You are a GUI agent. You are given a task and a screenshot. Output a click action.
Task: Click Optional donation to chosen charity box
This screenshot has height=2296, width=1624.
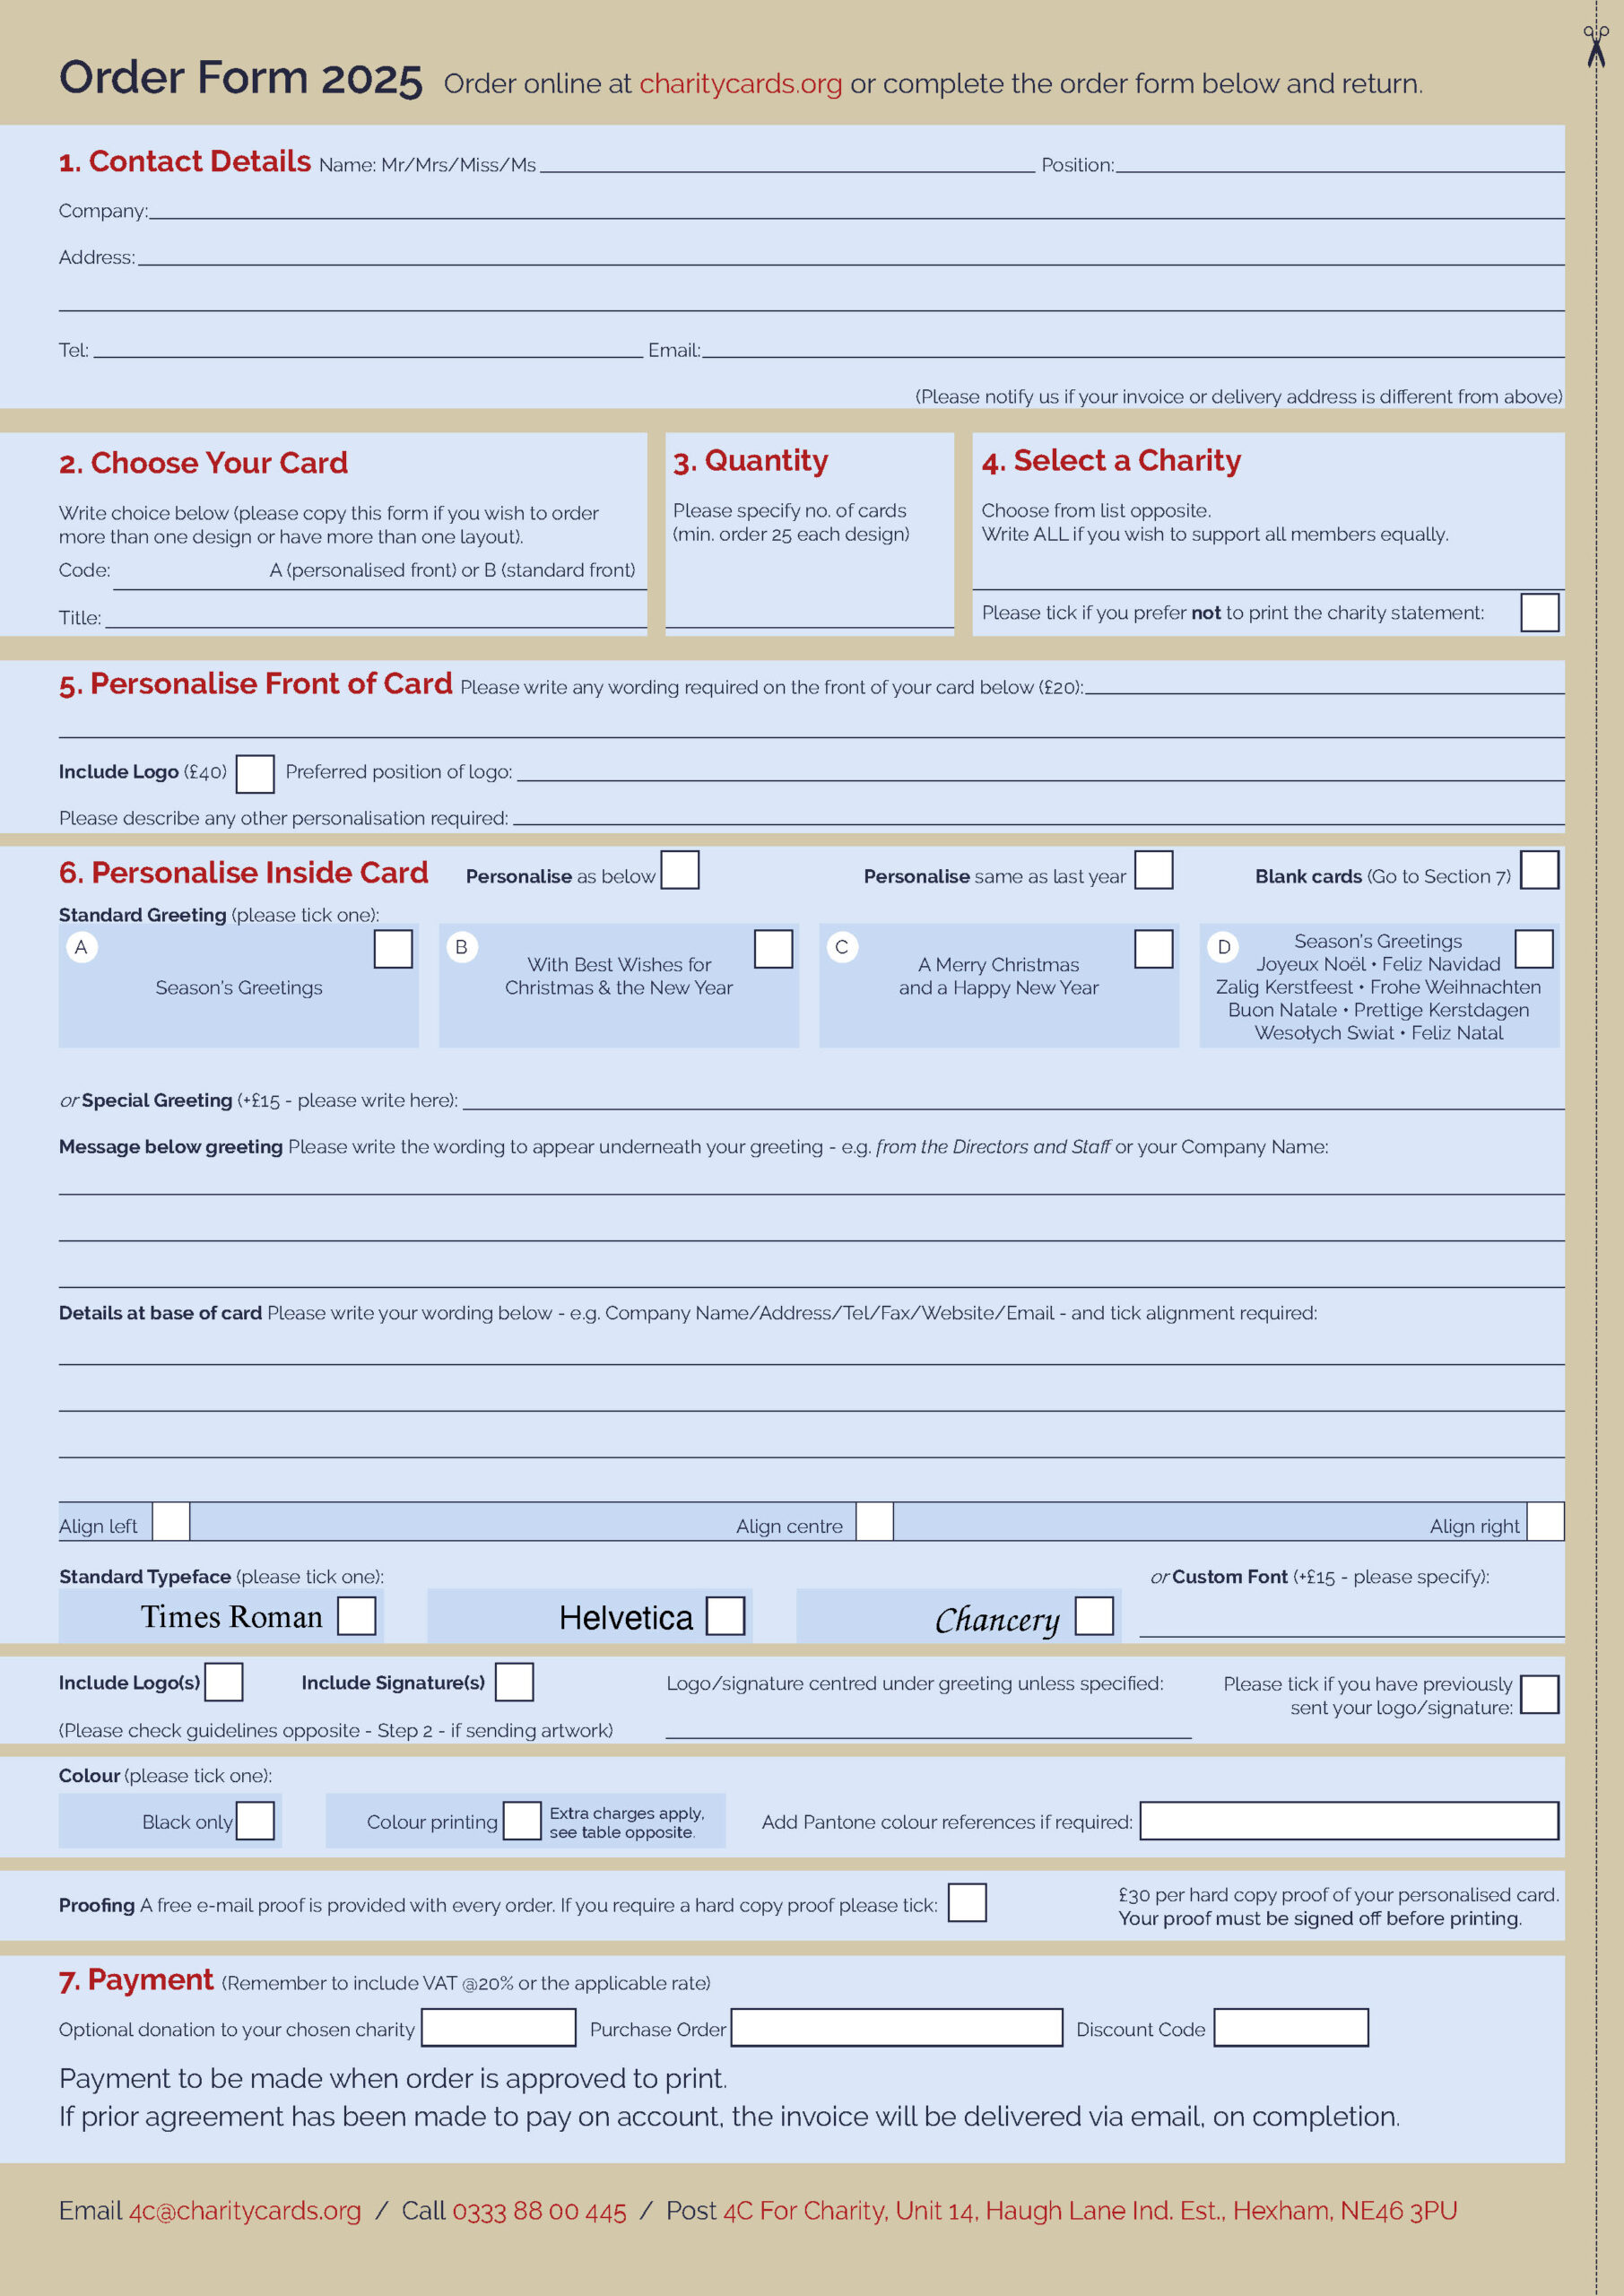pyautogui.click(x=499, y=2027)
